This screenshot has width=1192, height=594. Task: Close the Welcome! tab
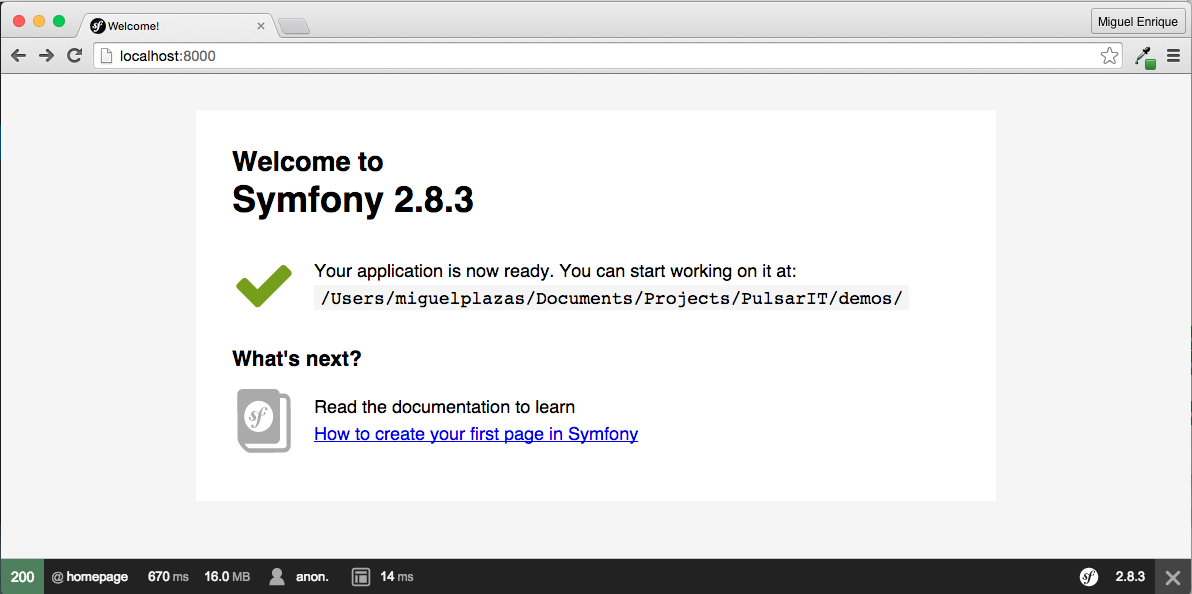point(261,26)
